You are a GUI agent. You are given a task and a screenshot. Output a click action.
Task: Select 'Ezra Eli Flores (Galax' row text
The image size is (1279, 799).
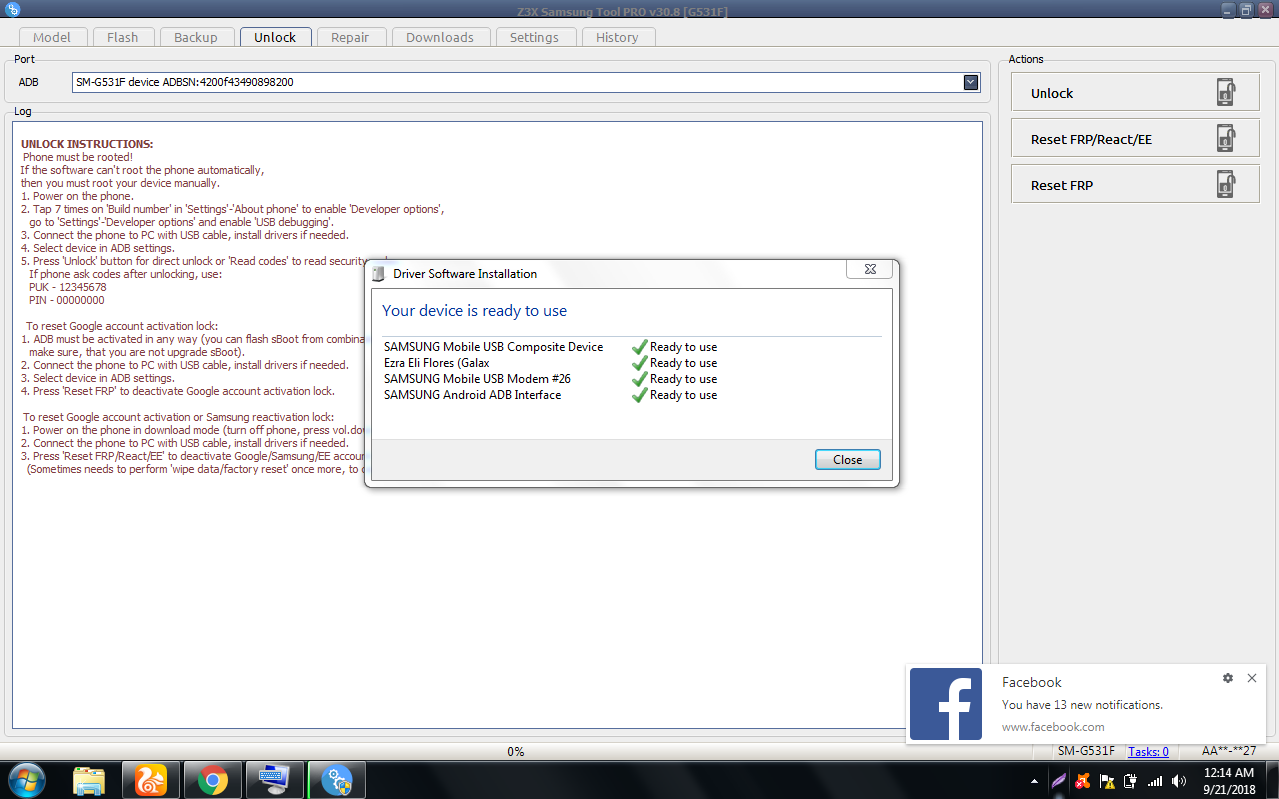pyautogui.click(x=437, y=363)
